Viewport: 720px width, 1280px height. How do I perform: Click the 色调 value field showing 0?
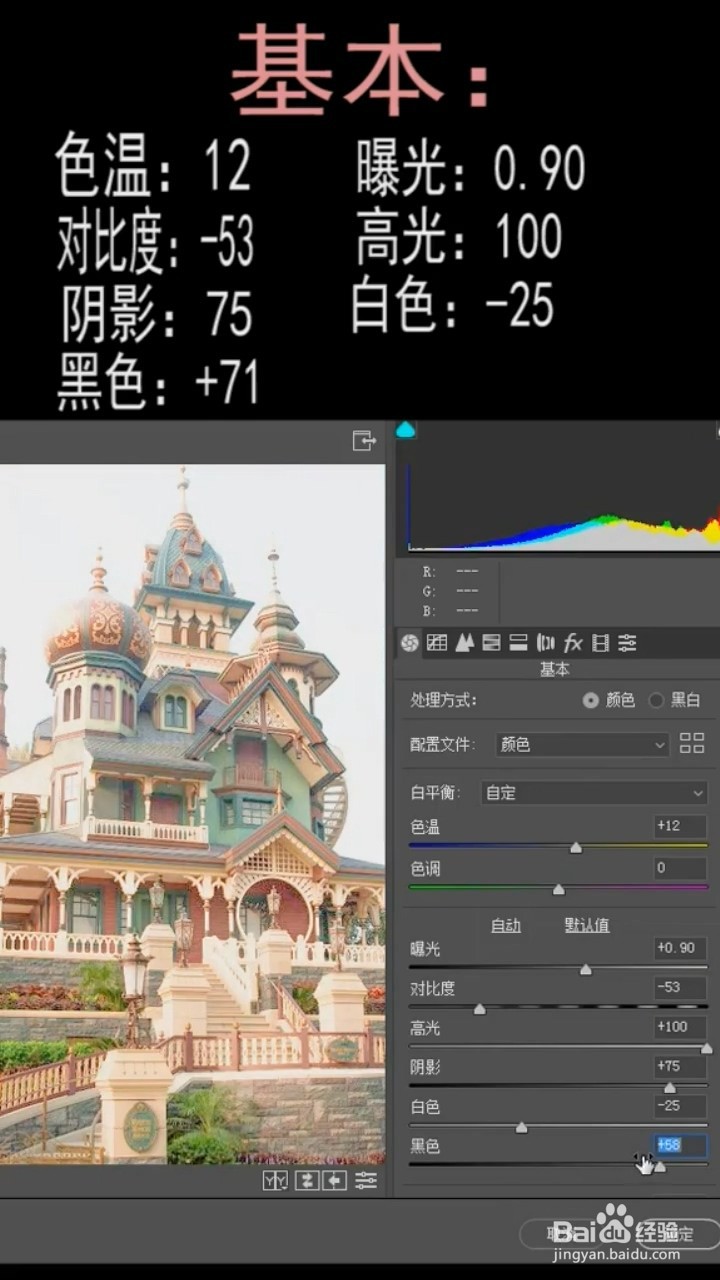(680, 868)
